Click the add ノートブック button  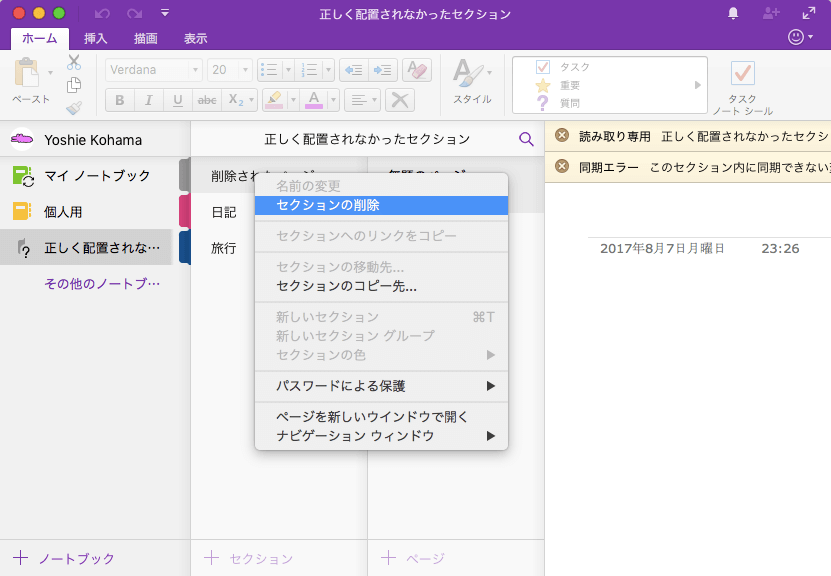coord(64,558)
